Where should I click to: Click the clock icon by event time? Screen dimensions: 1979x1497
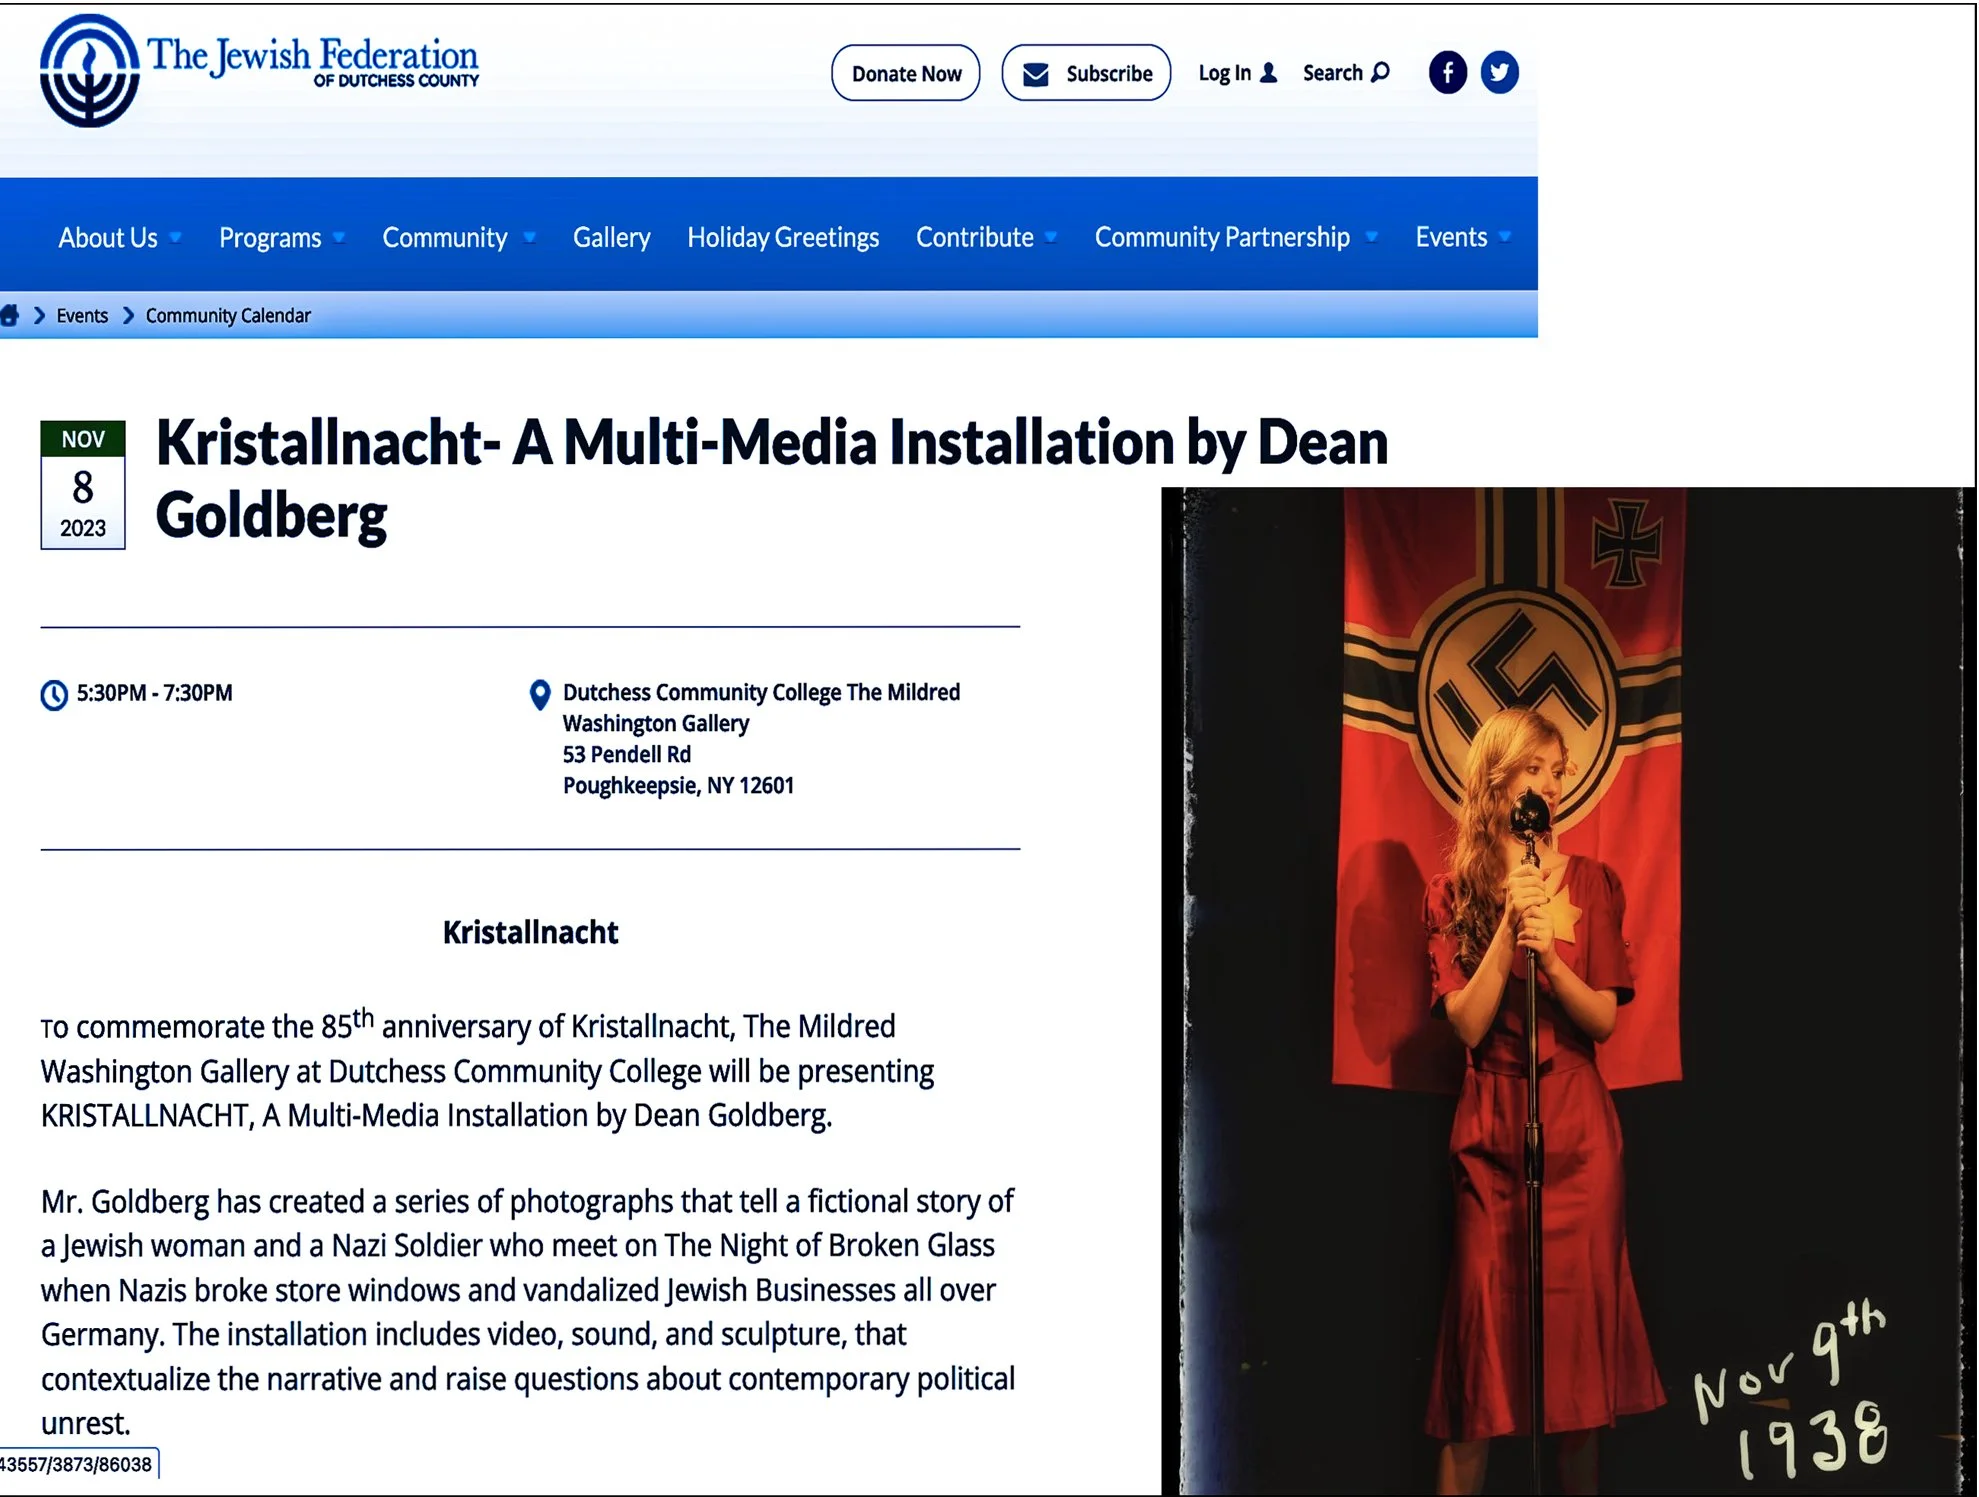point(54,694)
